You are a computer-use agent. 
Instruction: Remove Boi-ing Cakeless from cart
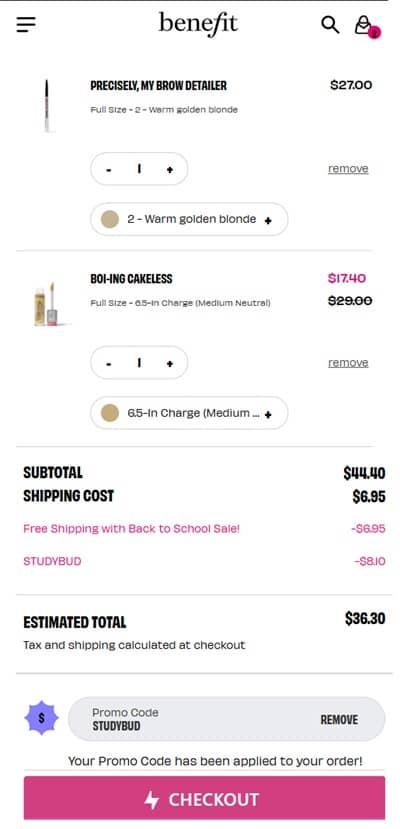point(348,363)
